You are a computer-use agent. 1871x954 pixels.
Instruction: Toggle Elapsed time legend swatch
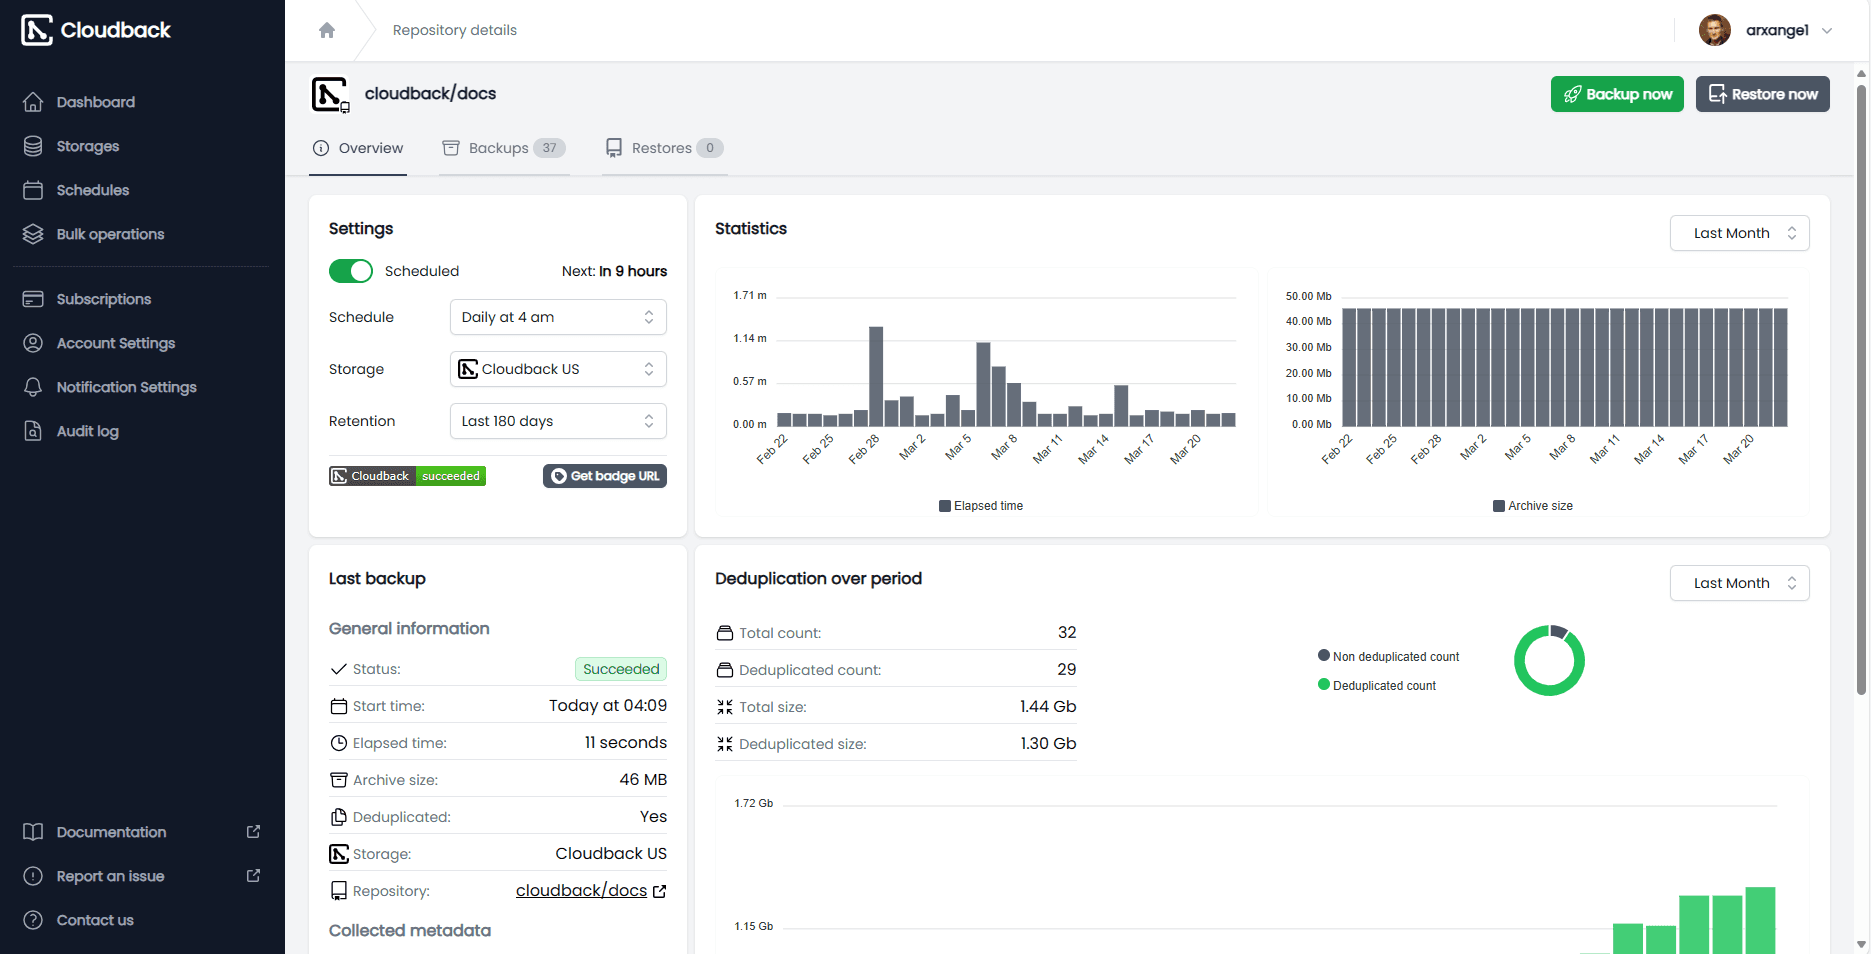(945, 506)
